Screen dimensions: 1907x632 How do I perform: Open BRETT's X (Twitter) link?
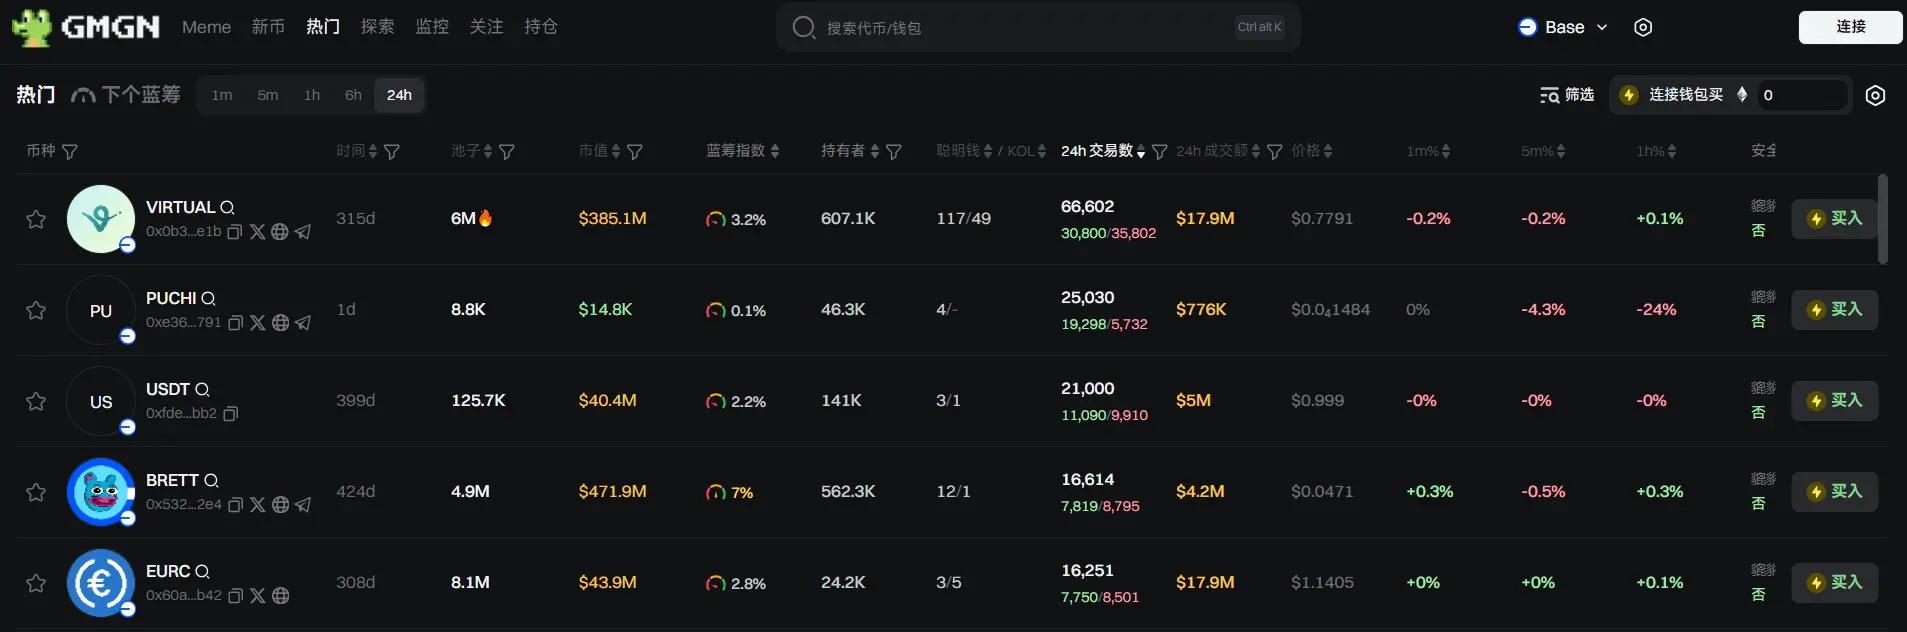258,505
